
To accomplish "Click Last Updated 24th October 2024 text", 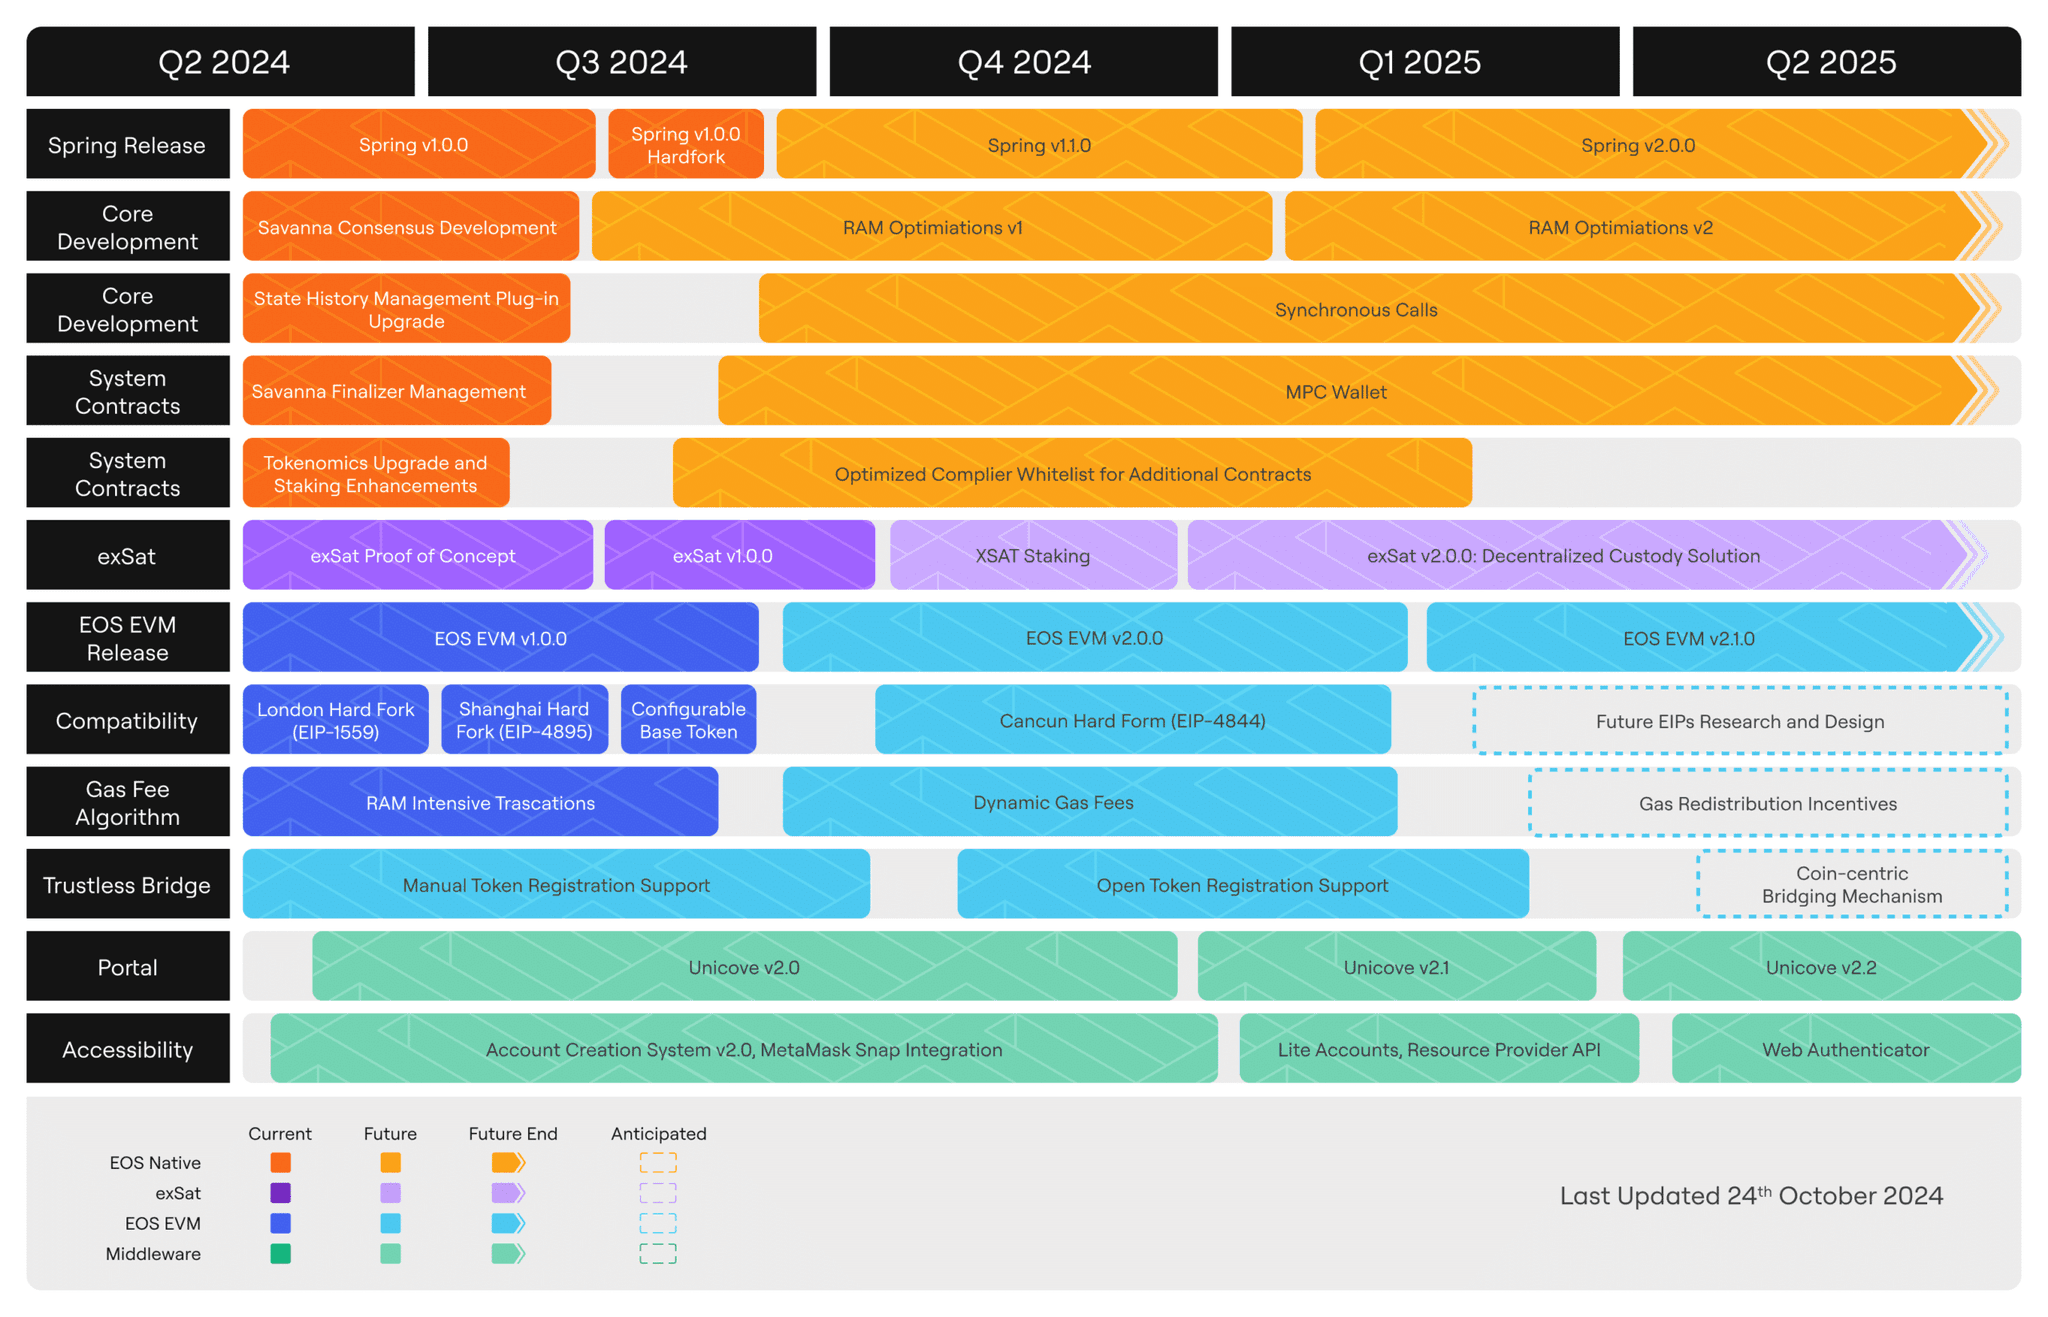I will click(1751, 1195).
